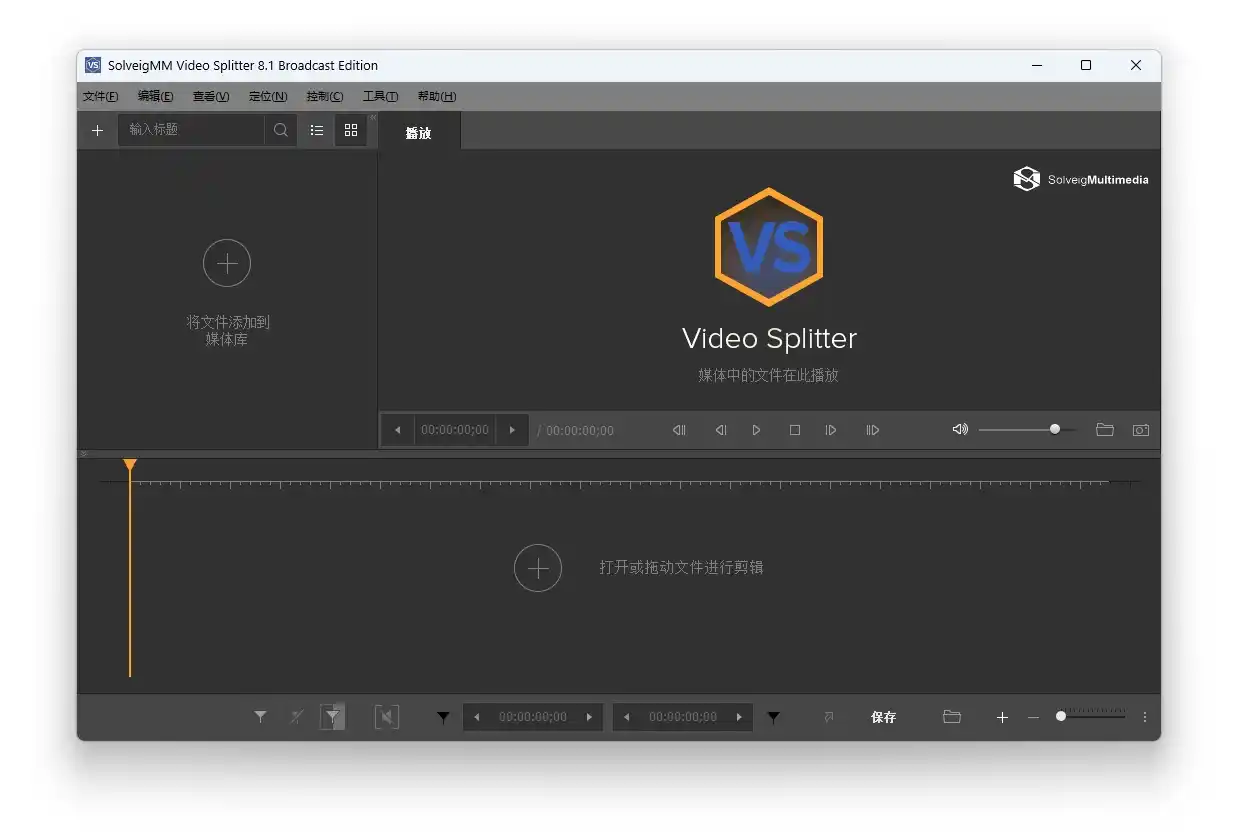This screenshot has height=840, width=1250.
Task: Play the media
Action: [x=757, y=430]
